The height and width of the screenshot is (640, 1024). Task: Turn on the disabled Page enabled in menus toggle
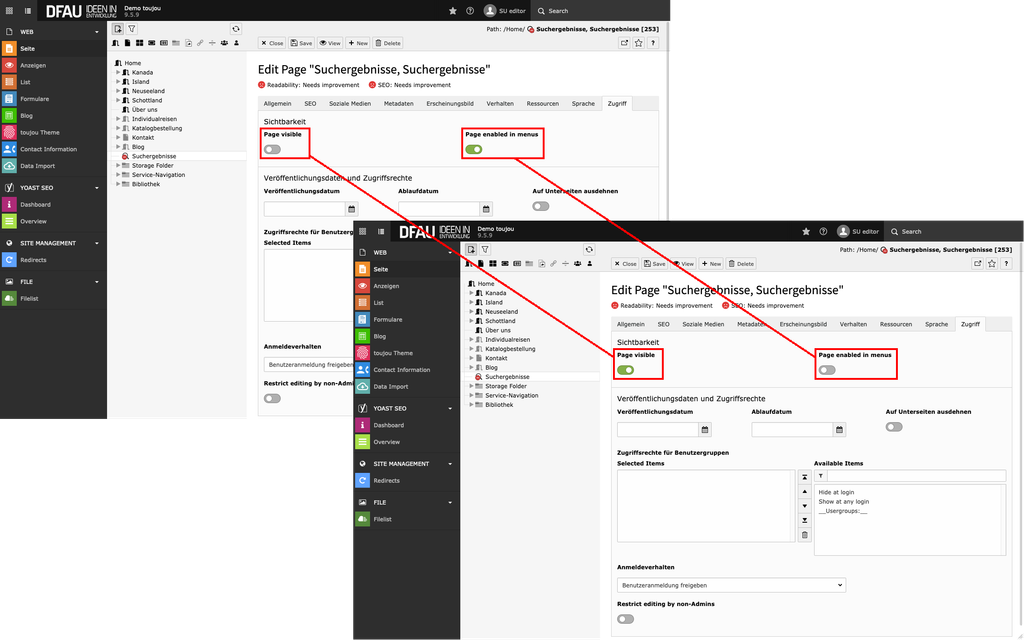click(x=827, y=370)
